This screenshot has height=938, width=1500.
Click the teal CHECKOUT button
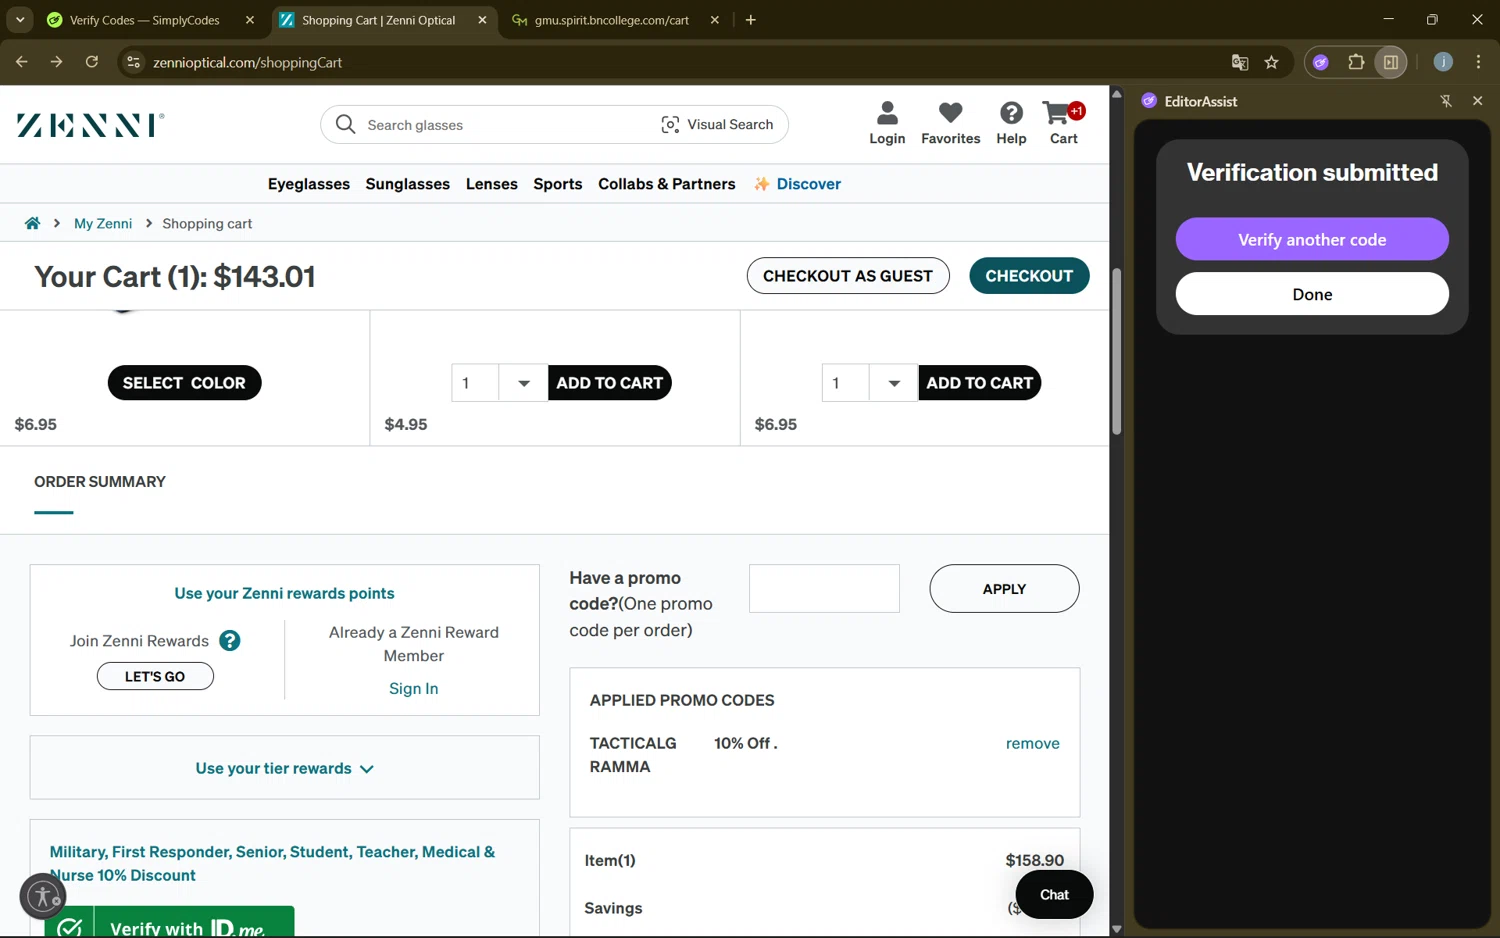tap(1029, 276)
